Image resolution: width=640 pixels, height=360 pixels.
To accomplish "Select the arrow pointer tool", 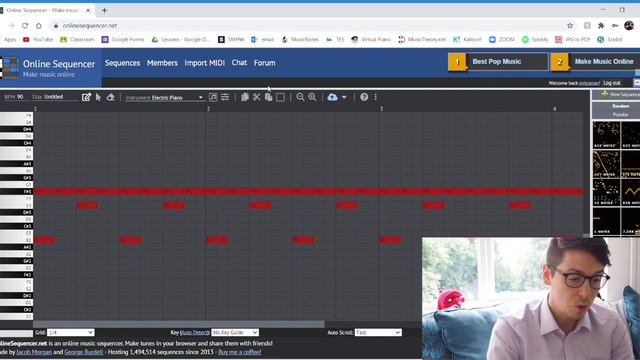I will coord(98,97).
